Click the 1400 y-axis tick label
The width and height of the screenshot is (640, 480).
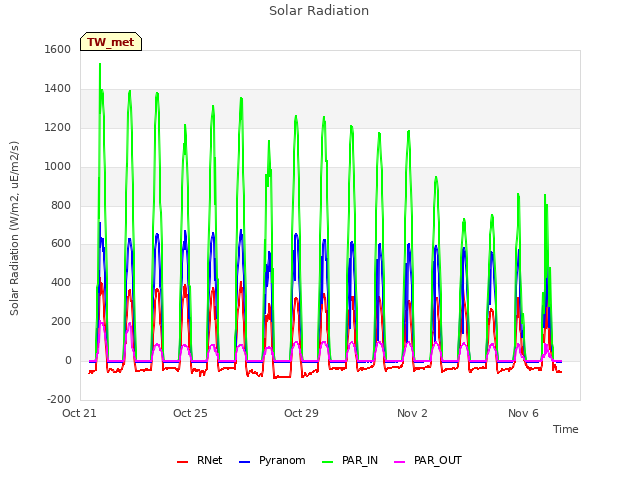coord(58,88)
